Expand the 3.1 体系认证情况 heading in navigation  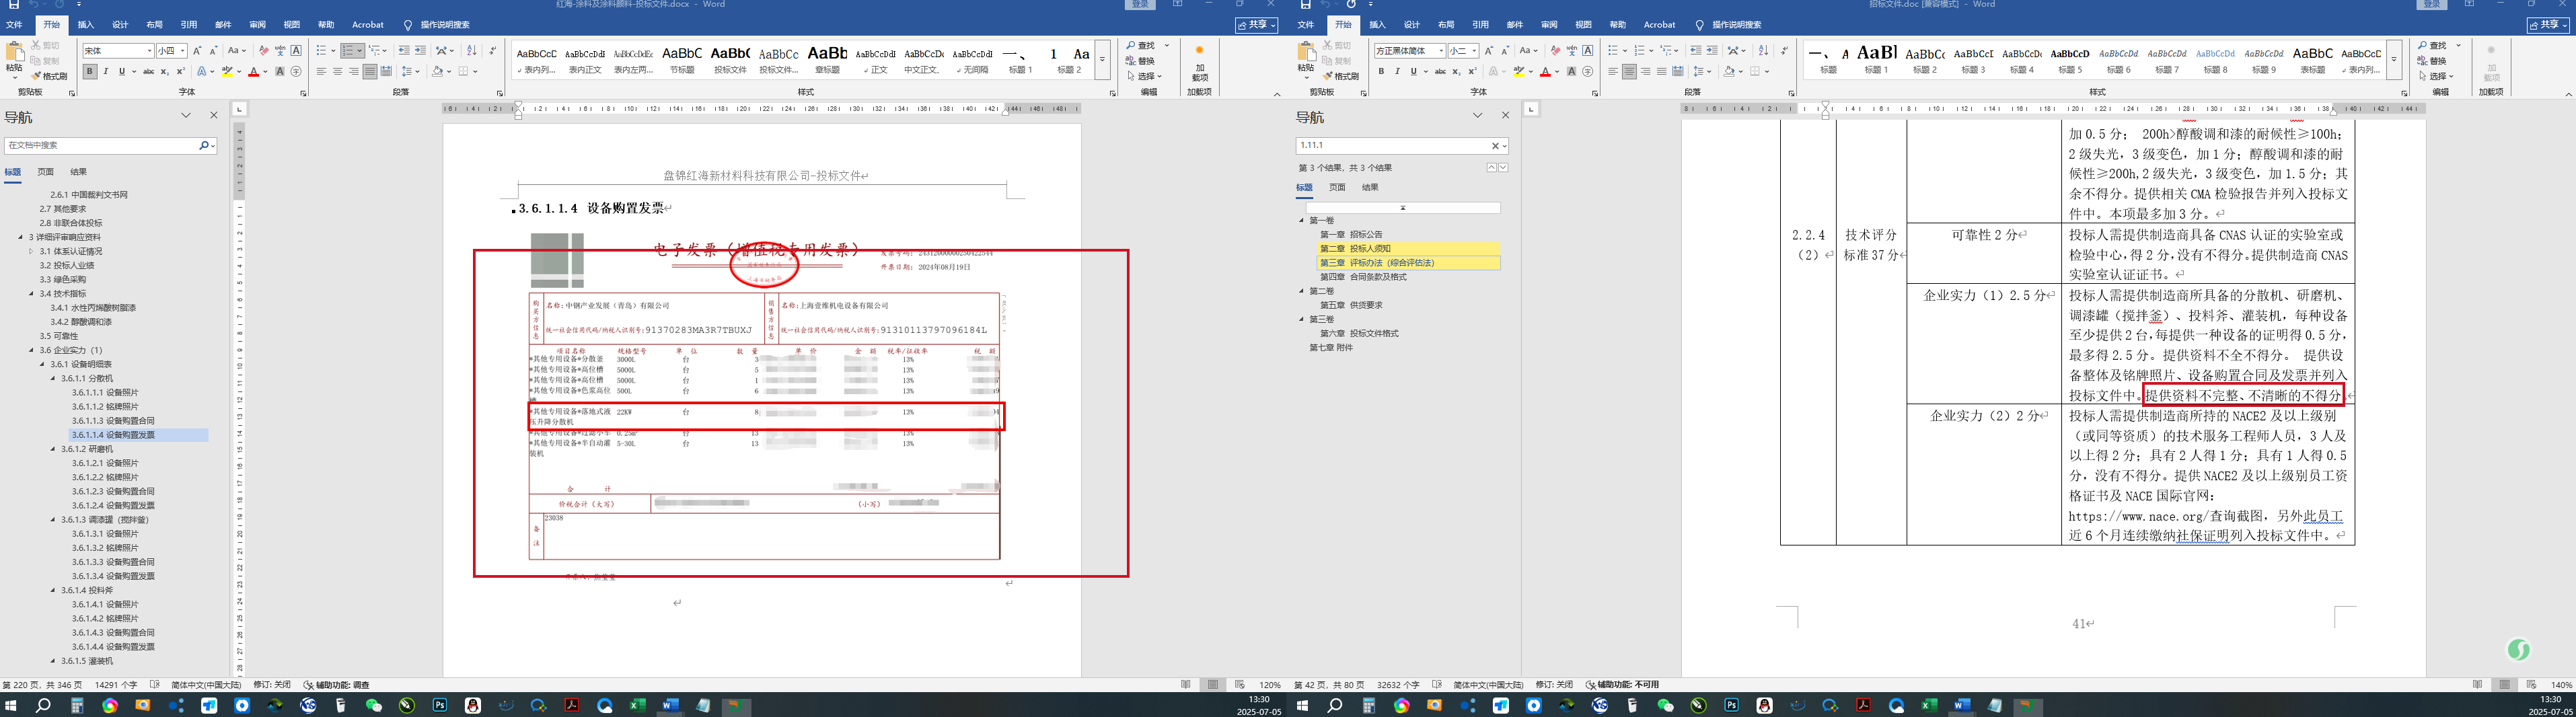[x=31, y=251]
